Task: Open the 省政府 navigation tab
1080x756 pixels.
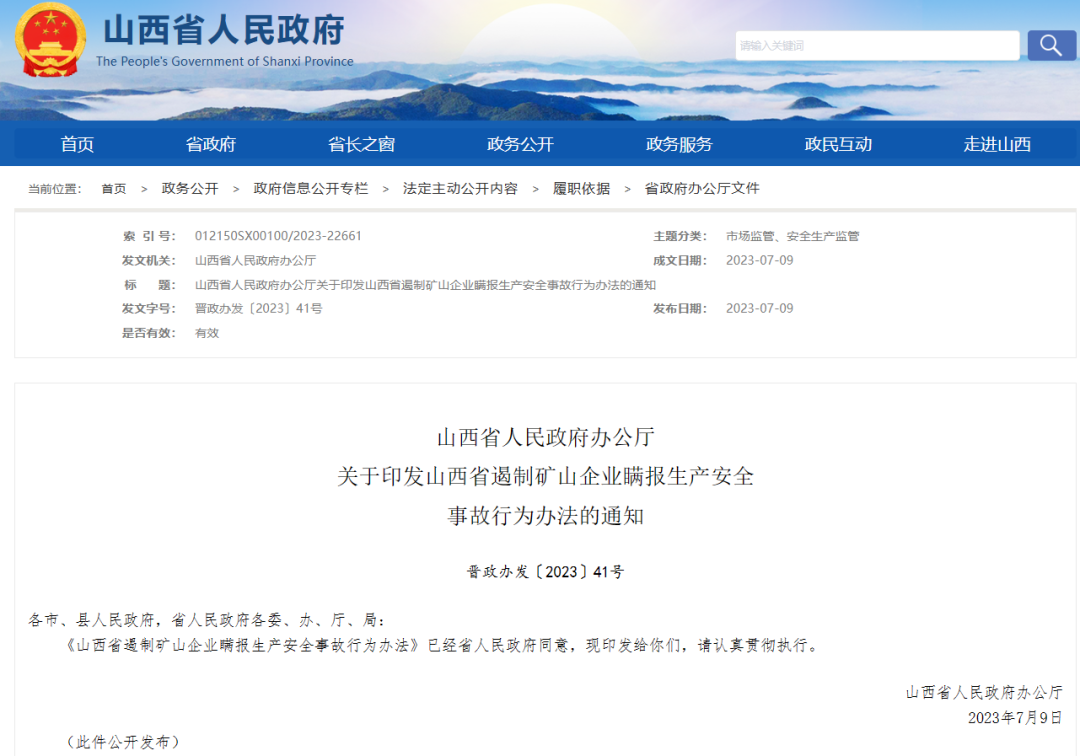Action: tap(211, 144)
